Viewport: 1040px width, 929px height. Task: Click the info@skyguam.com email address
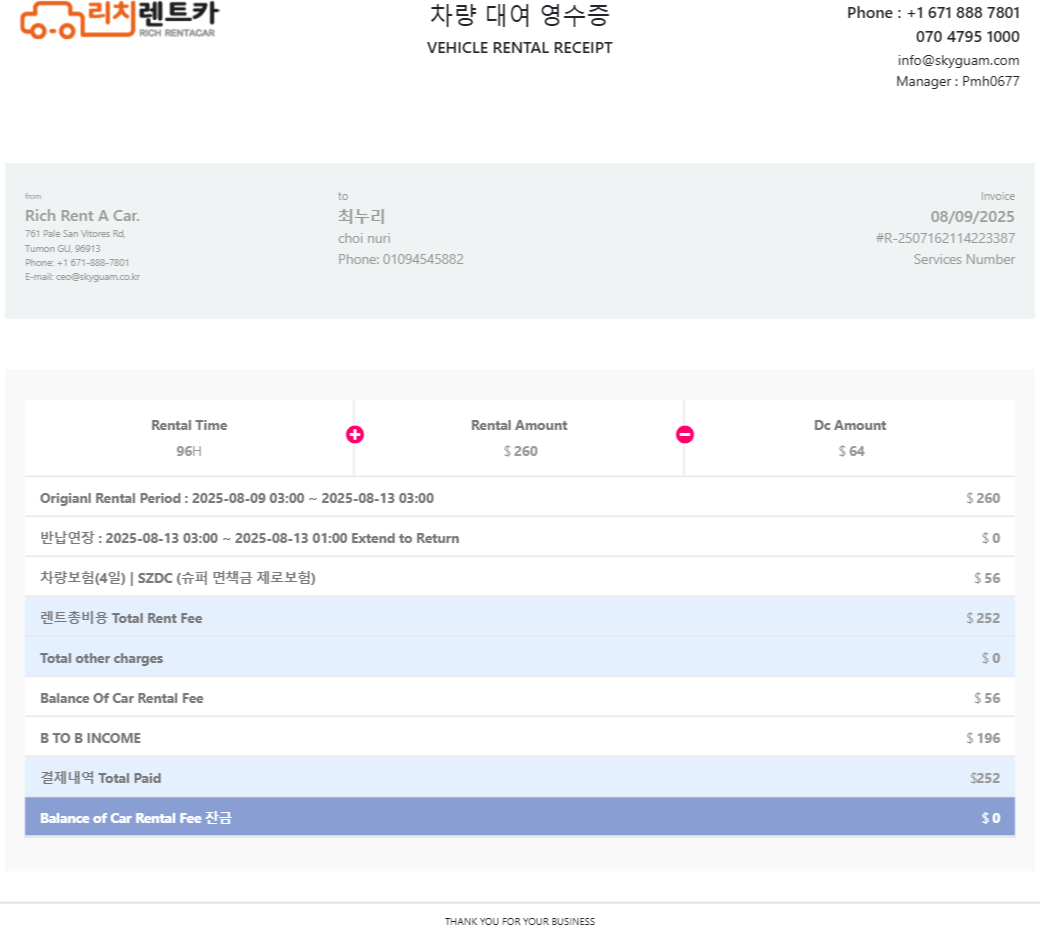click(x=958, y=60)
